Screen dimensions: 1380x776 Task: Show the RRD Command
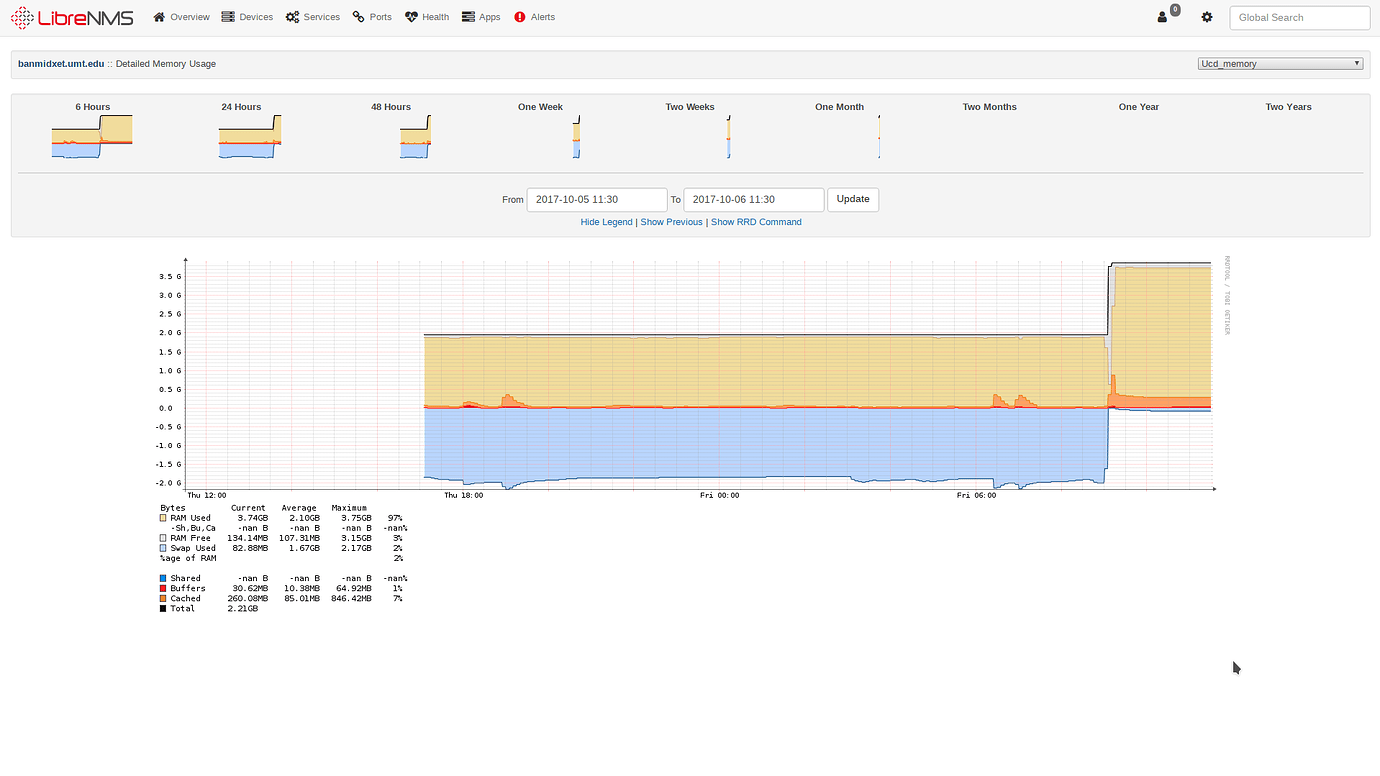click(x=756, y=221)
